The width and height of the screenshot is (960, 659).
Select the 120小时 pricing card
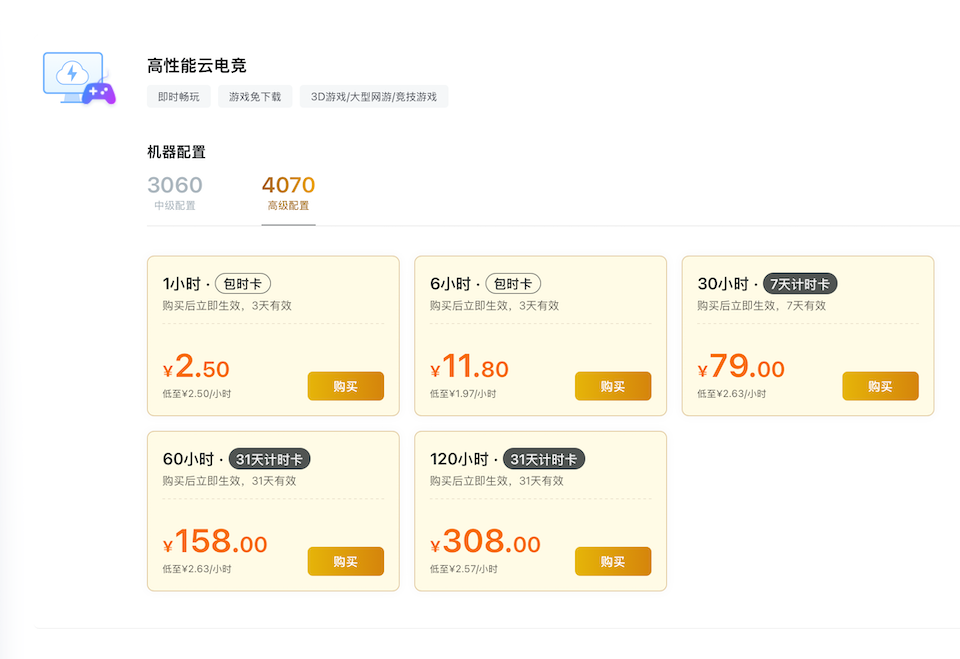540,510
